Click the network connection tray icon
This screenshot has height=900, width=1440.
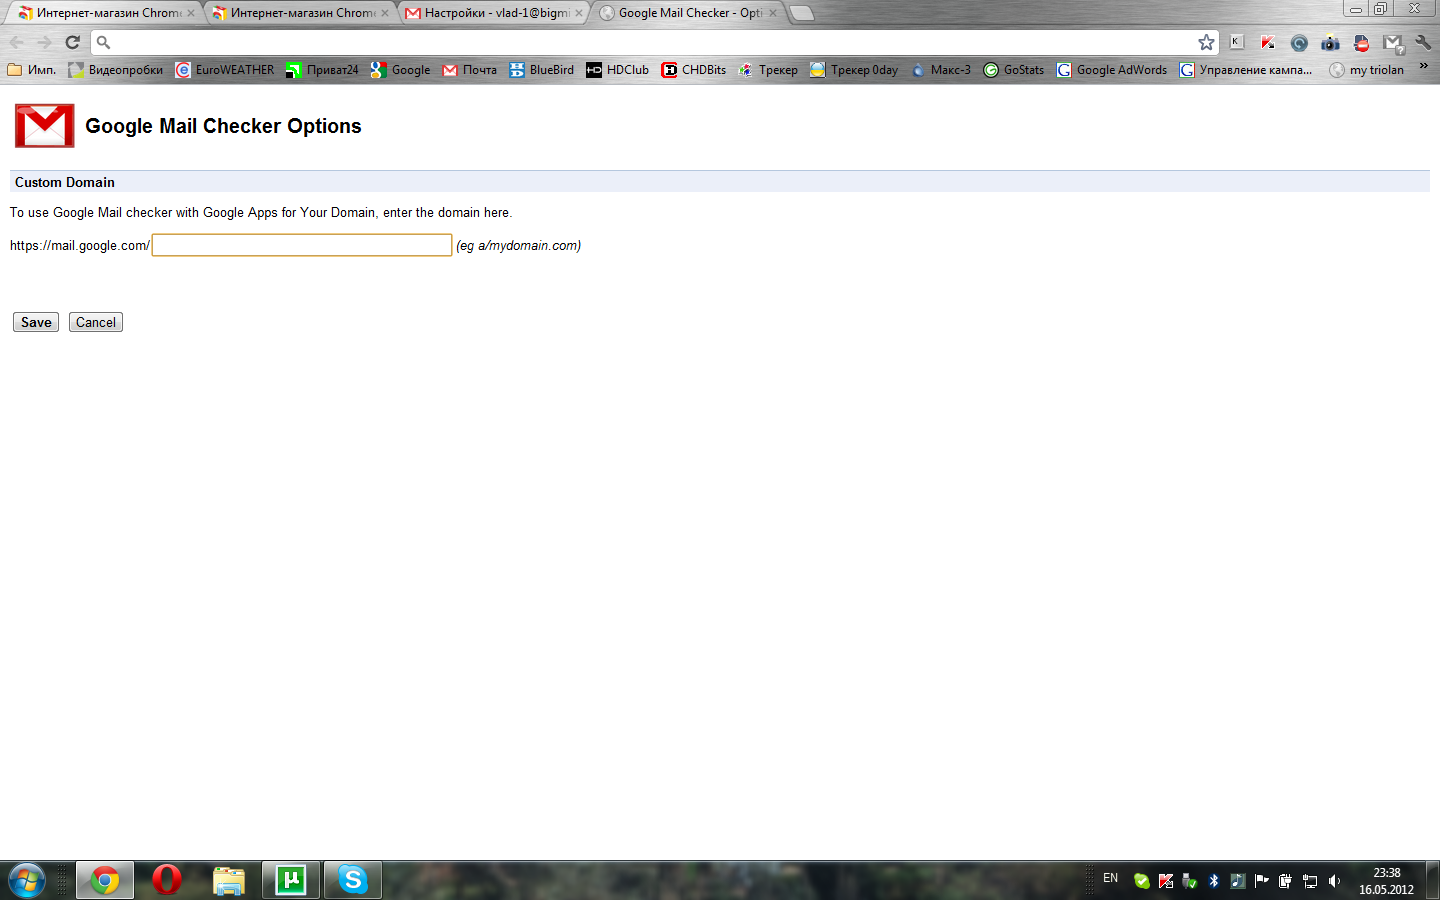(1309, 881)
